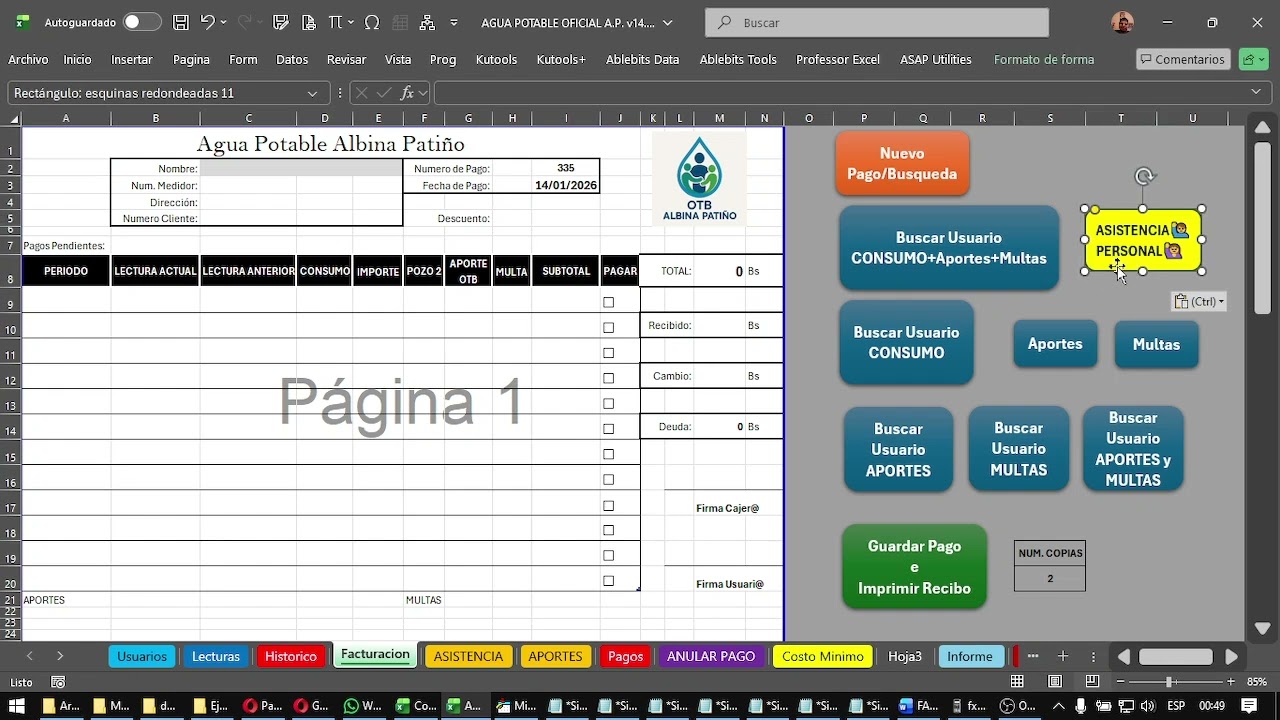Check the PAGAR checkbox in row 16
Screen dimensions: 1280x720
608,479
